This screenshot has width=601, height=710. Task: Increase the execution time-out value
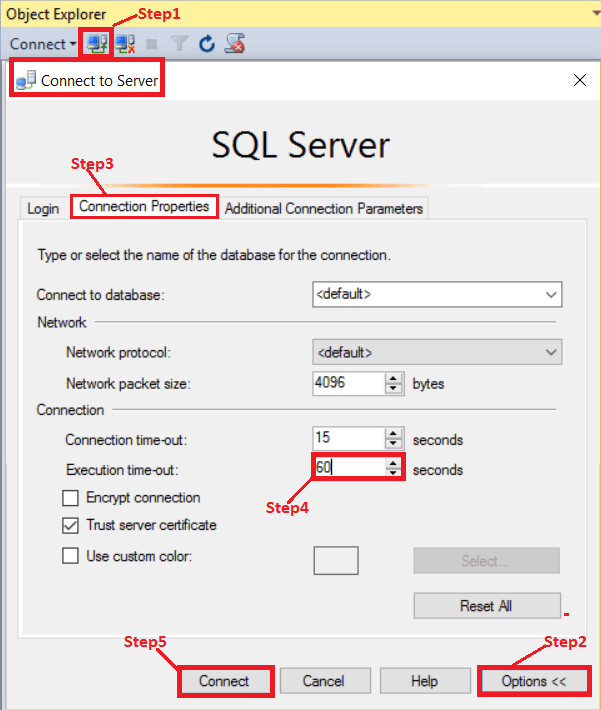click(393, 463)
